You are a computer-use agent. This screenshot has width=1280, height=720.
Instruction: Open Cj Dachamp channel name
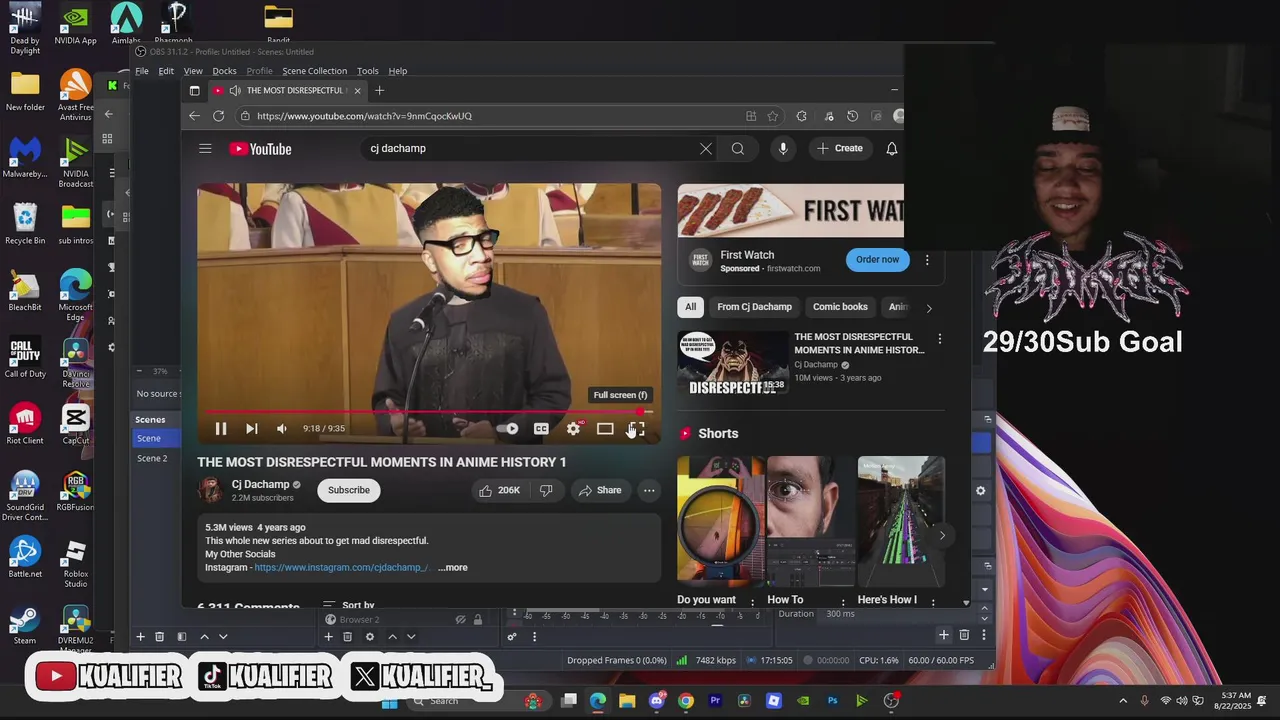tap(260, 484)
